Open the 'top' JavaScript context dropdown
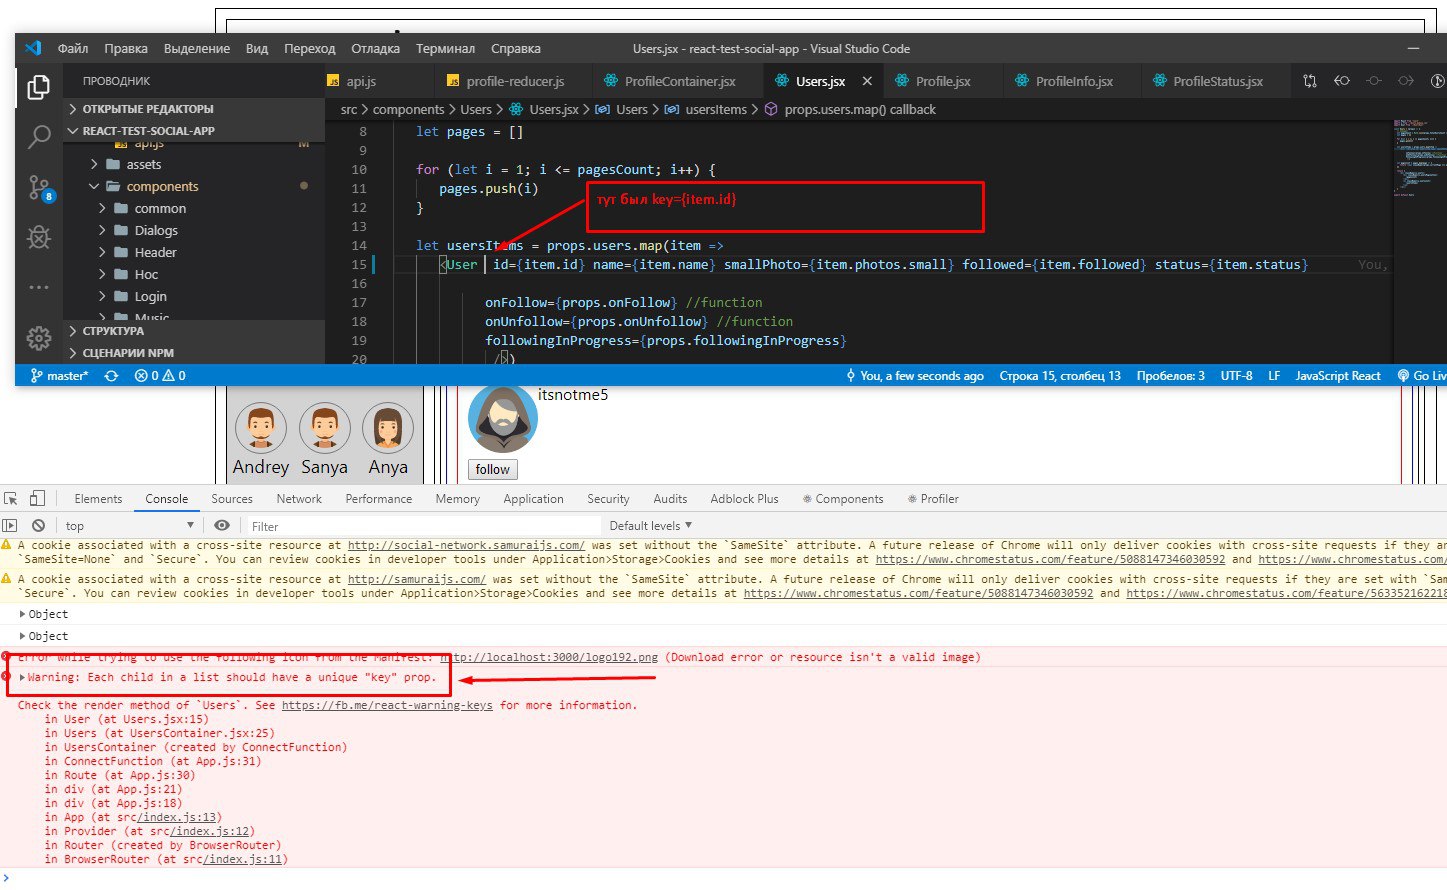Image resolution: width=1447 pixels, height=890 pixels. [x=128, y=525]
